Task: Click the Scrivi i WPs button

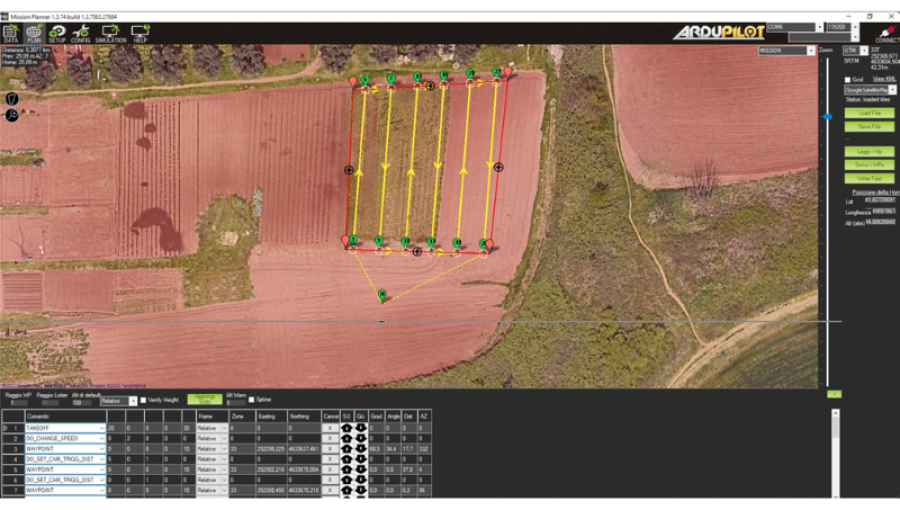Action: 870,165
